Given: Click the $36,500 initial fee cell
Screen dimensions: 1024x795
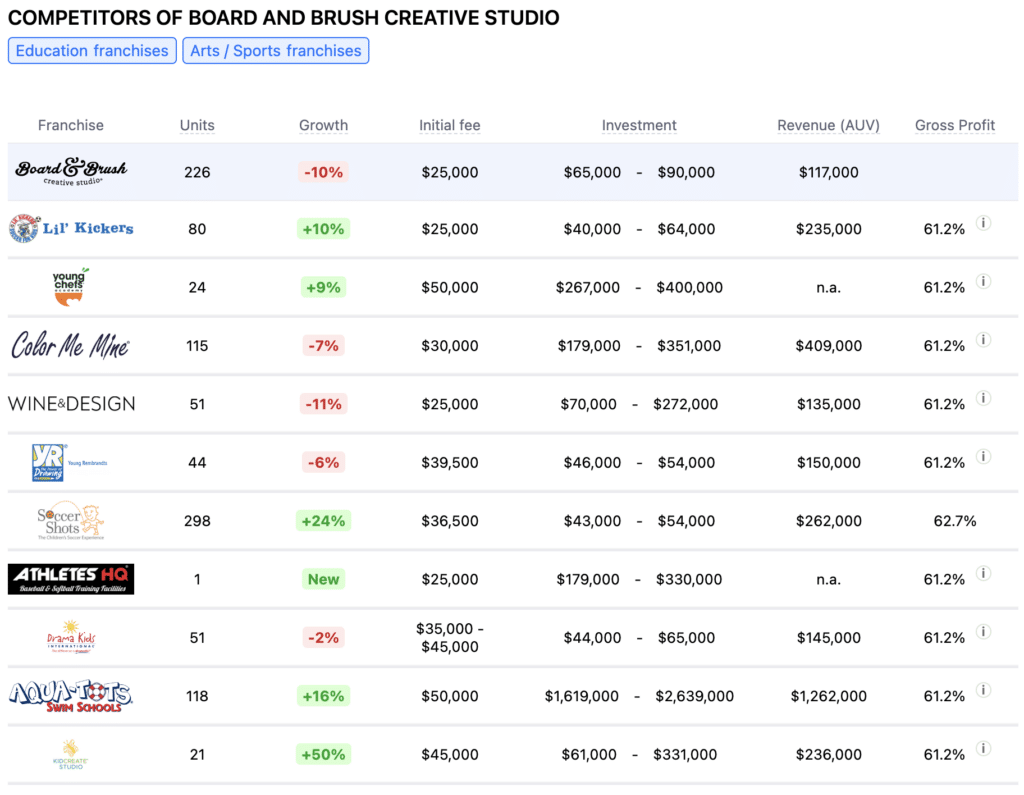Looking at the screenshot, I should point(449,521).
